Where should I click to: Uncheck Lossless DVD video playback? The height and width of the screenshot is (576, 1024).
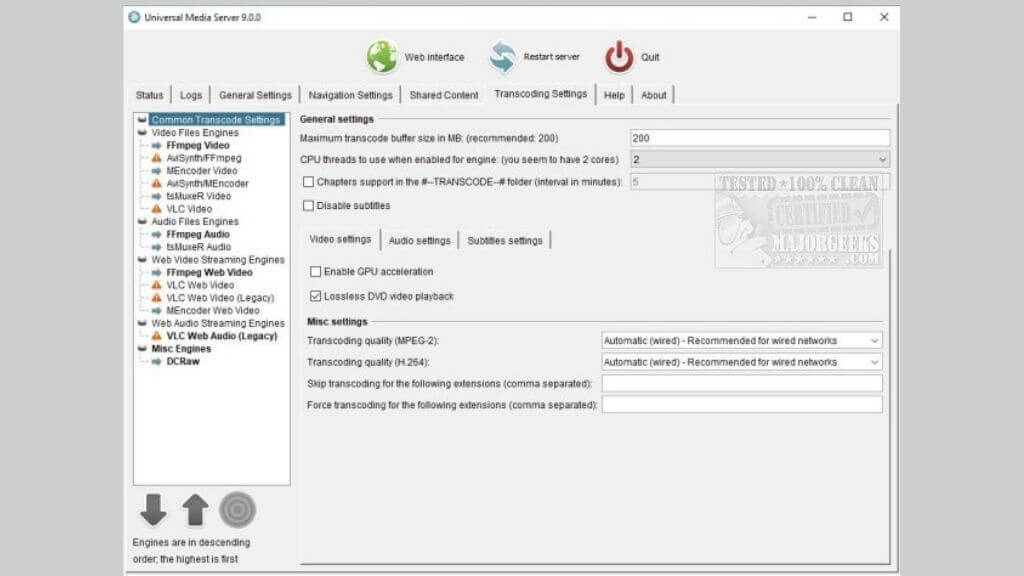tap(315, 296)
